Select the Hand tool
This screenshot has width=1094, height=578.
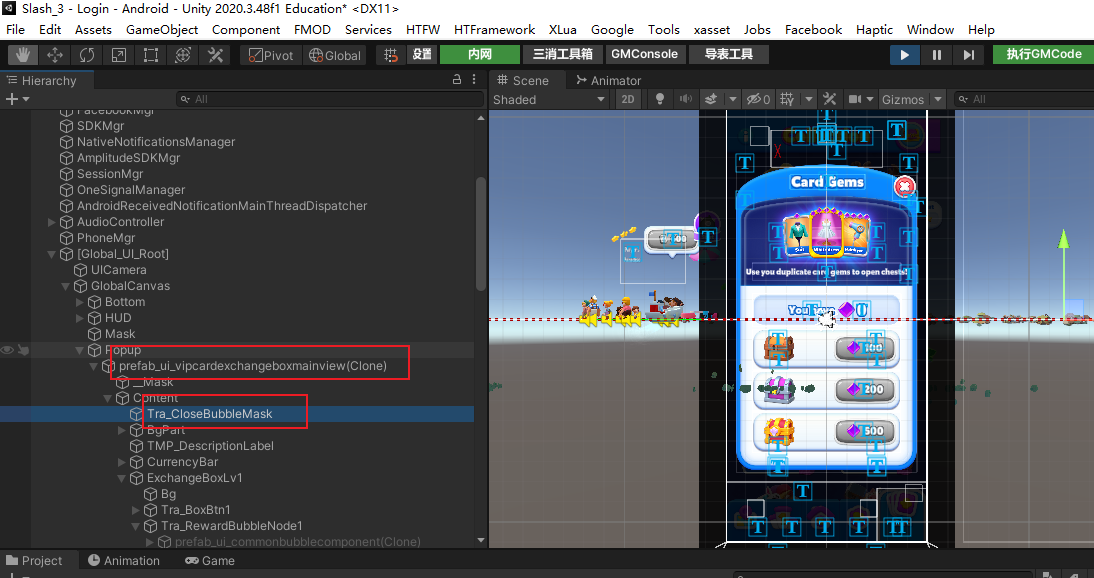[x=23, y=54]
